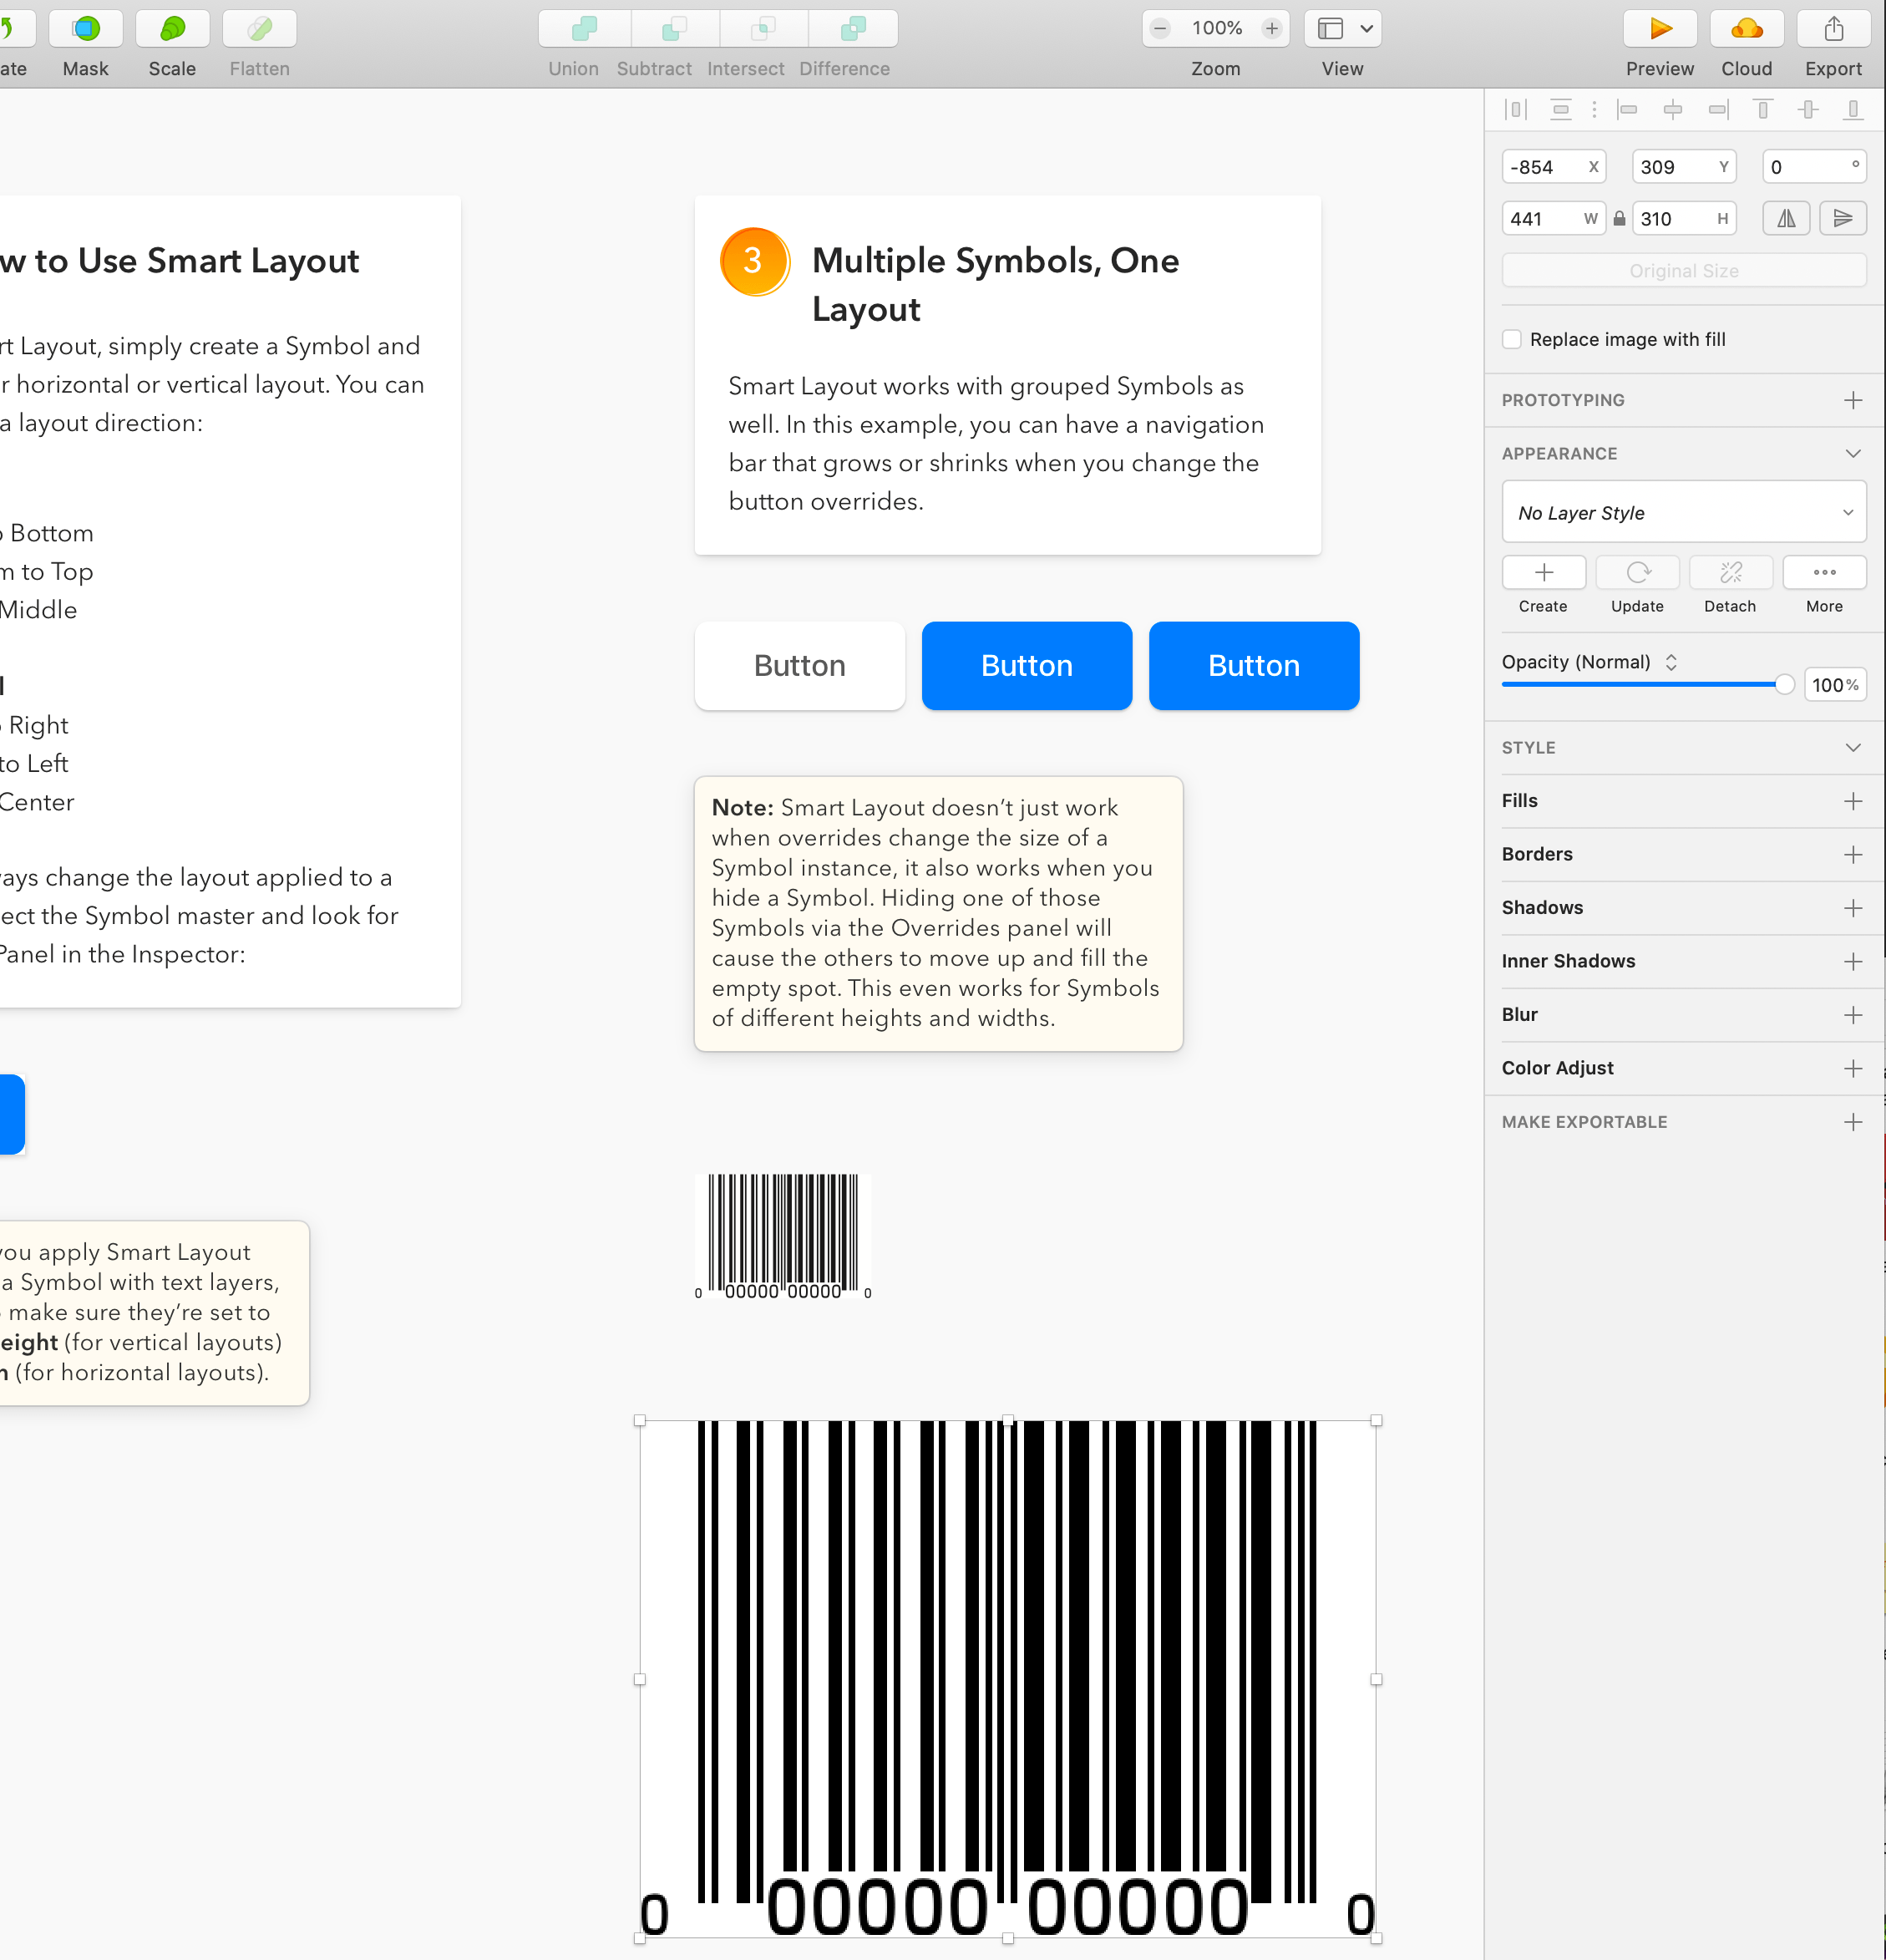The image size is (1886, 1960).
Task: Click the Mask tool icon
Action: click(86, 29)
